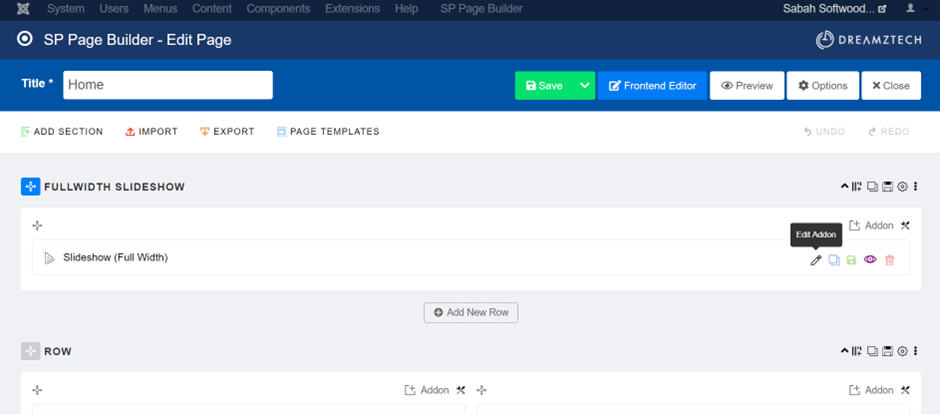This screenshot has height=414, width=940.
Task: Save the ROW section to library
Action: pyautogui.click(x=888, y=351)
